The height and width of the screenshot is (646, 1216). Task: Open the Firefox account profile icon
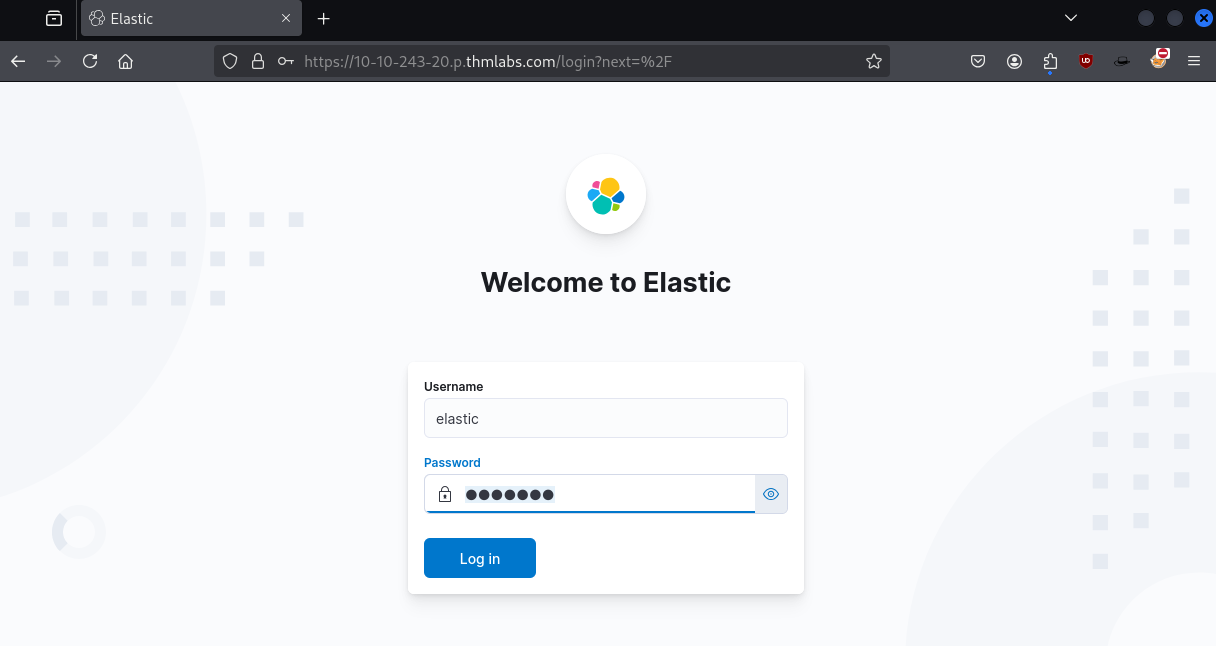(x=1014, y=61)
